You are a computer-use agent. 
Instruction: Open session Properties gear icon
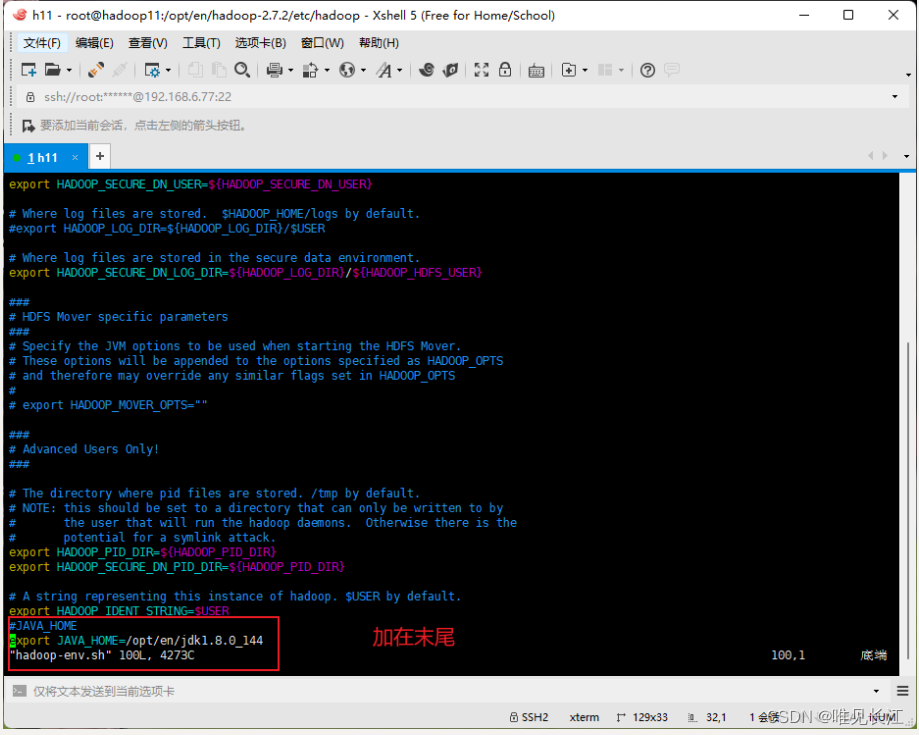(x=152, y=70)
